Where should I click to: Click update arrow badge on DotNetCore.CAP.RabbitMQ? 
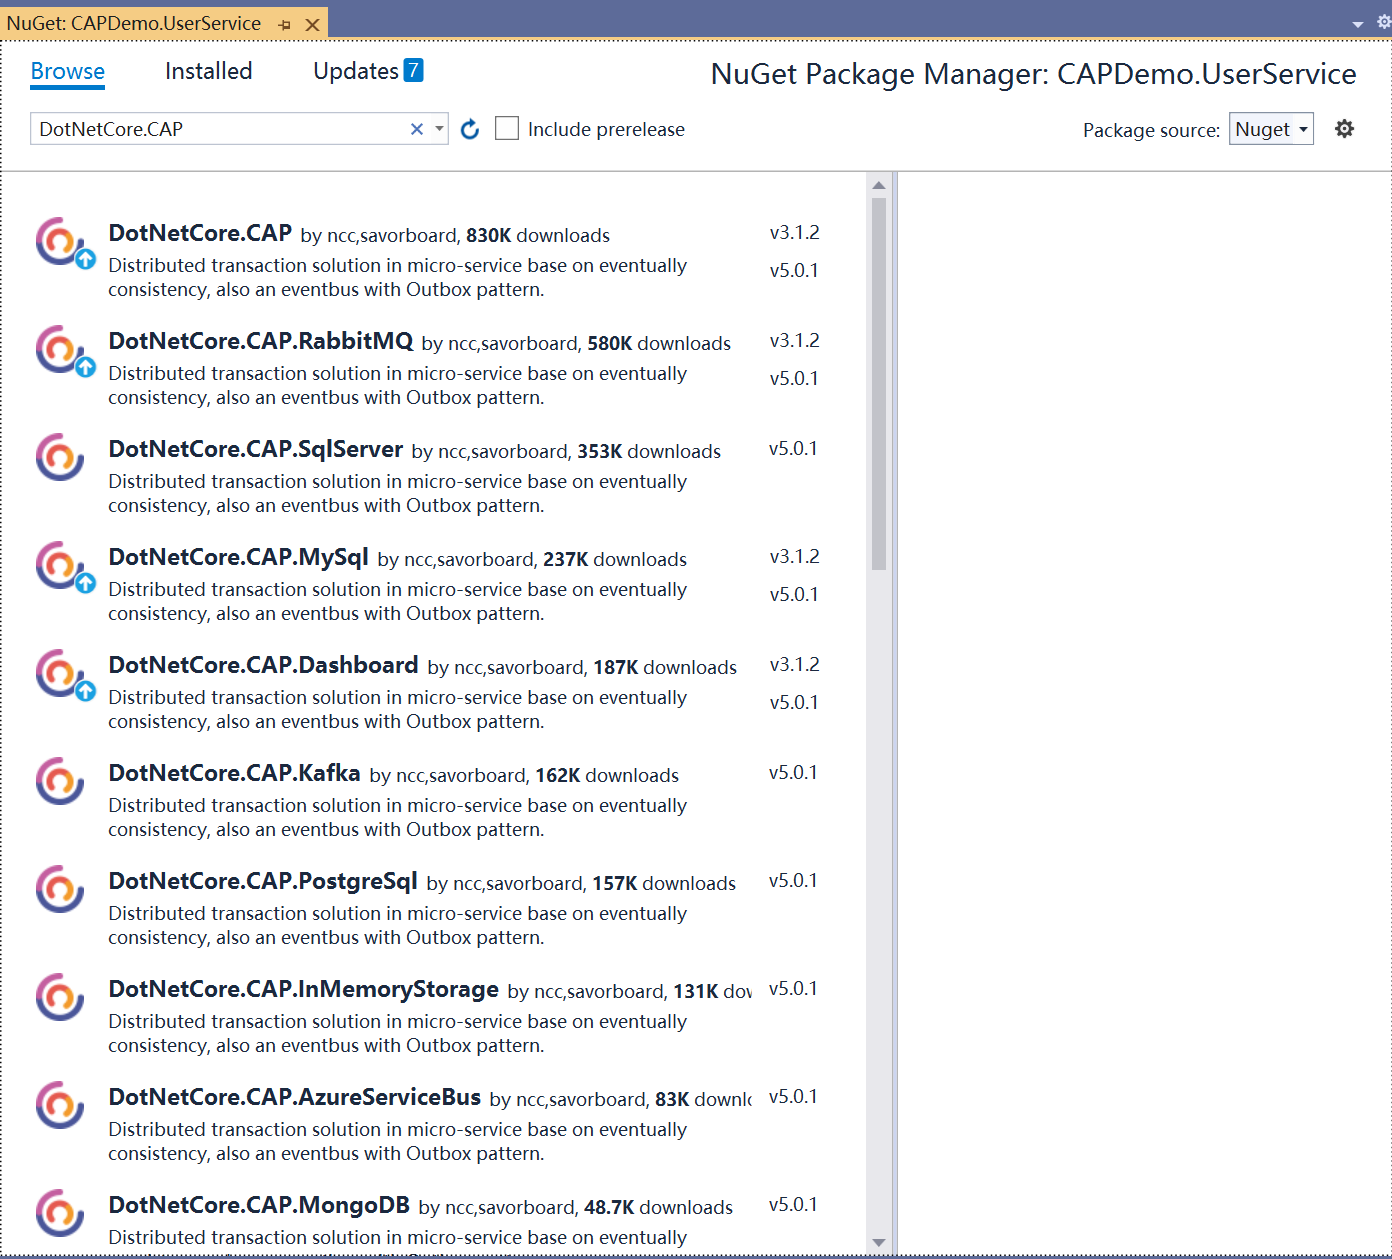pos(86,367)
